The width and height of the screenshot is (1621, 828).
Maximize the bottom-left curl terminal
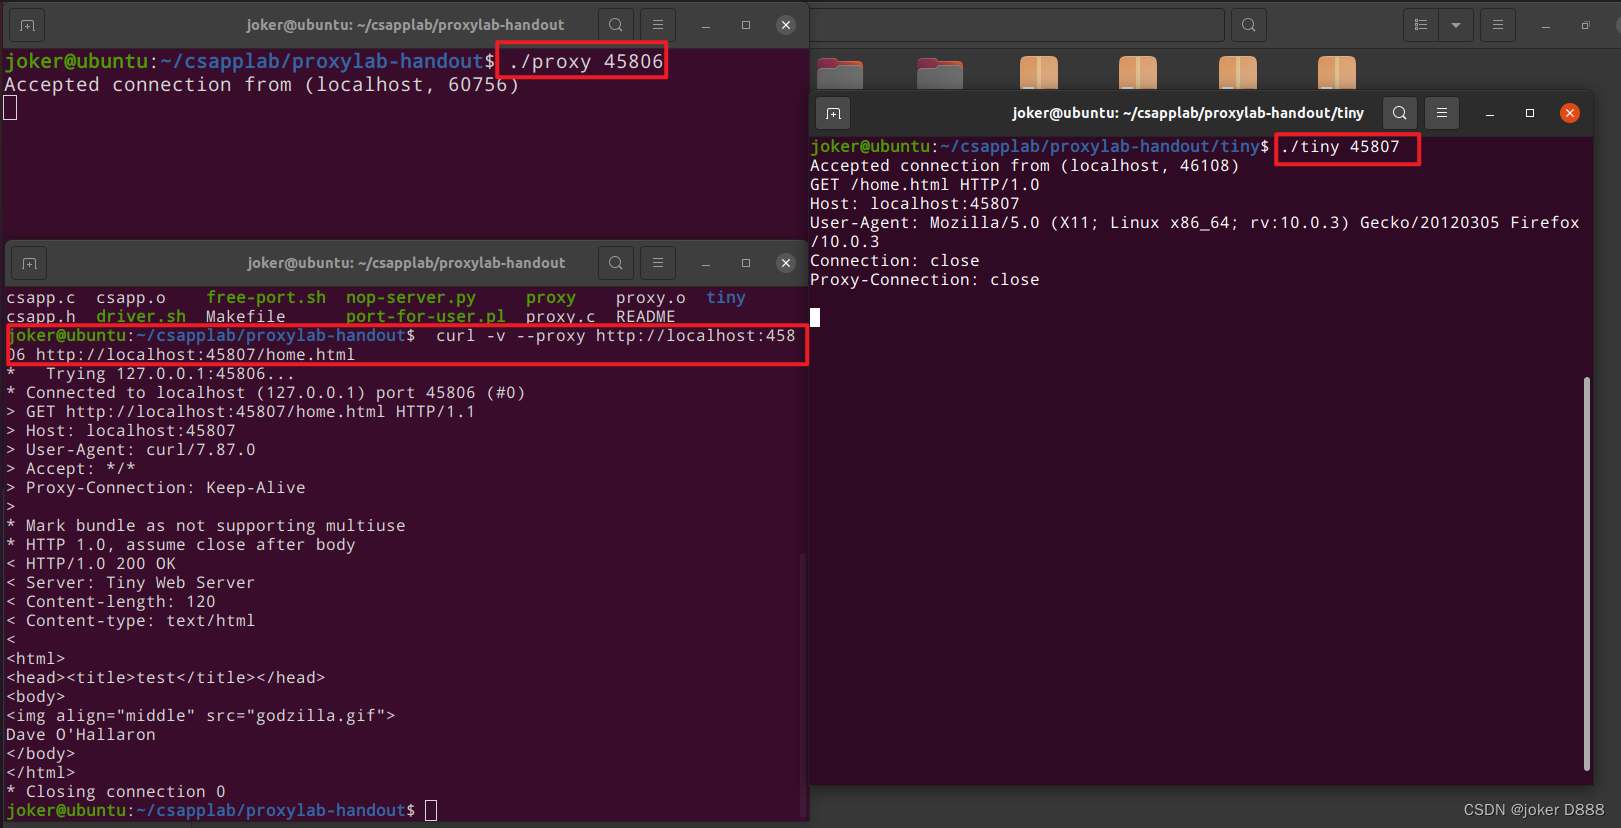click(x=746, y=263)
